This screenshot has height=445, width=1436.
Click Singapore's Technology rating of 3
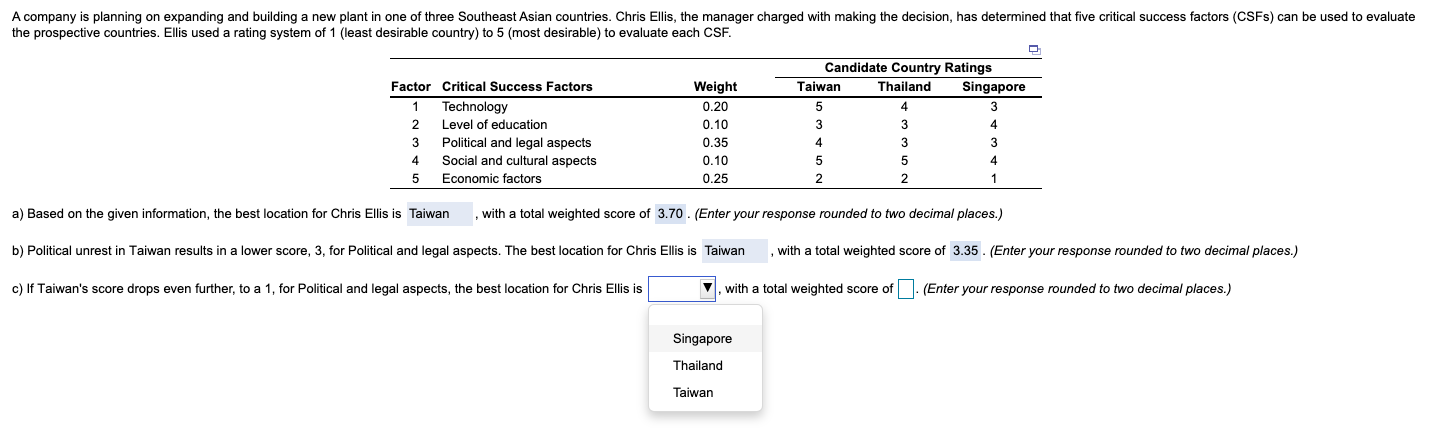tap(994, 107)
